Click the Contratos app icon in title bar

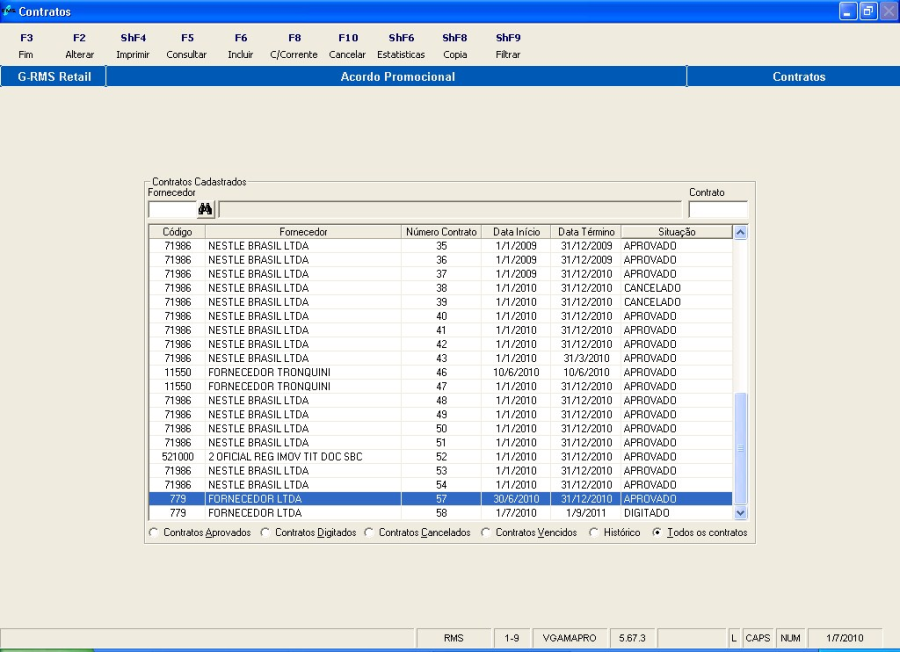[9, 10]
